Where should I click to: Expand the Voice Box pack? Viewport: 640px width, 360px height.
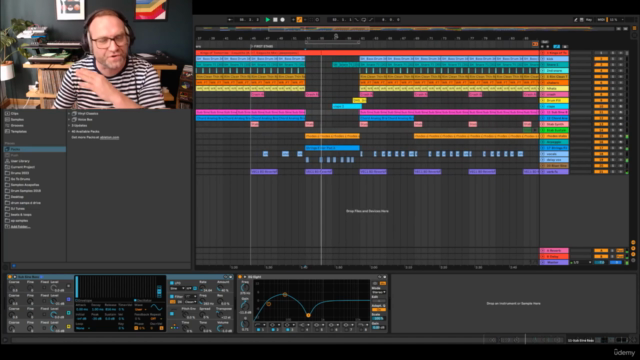click(x=69, y=120)
